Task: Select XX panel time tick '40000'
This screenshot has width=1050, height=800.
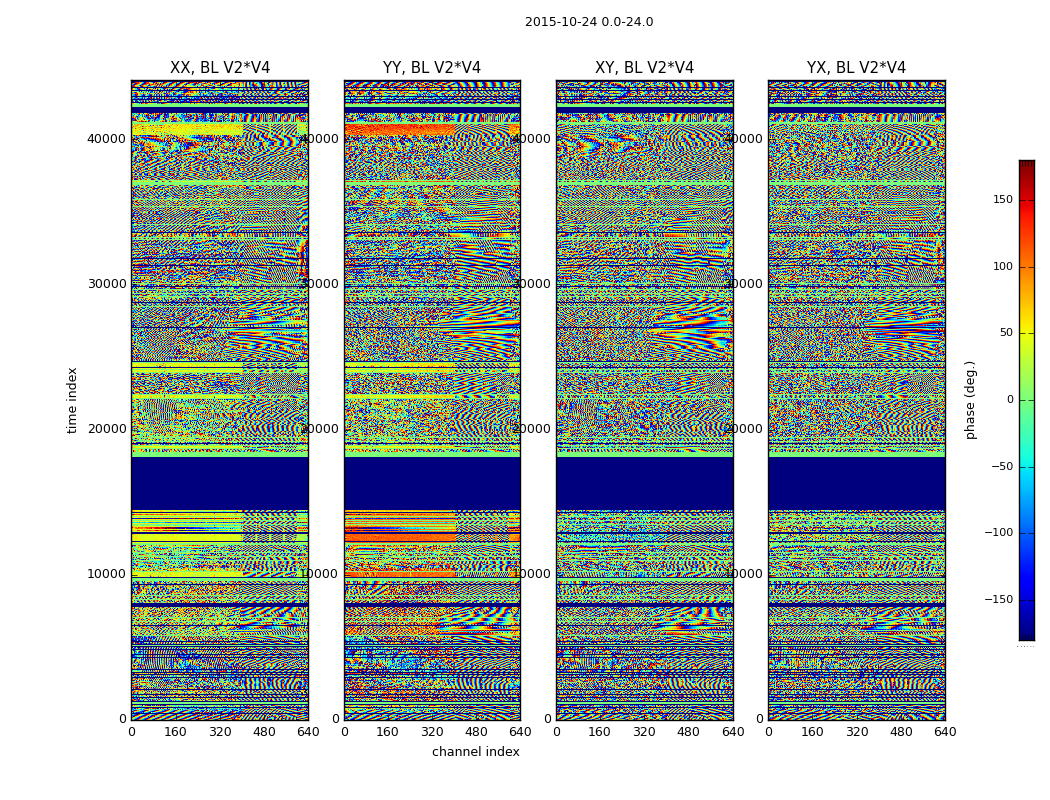Action: [x=106, y=139]
